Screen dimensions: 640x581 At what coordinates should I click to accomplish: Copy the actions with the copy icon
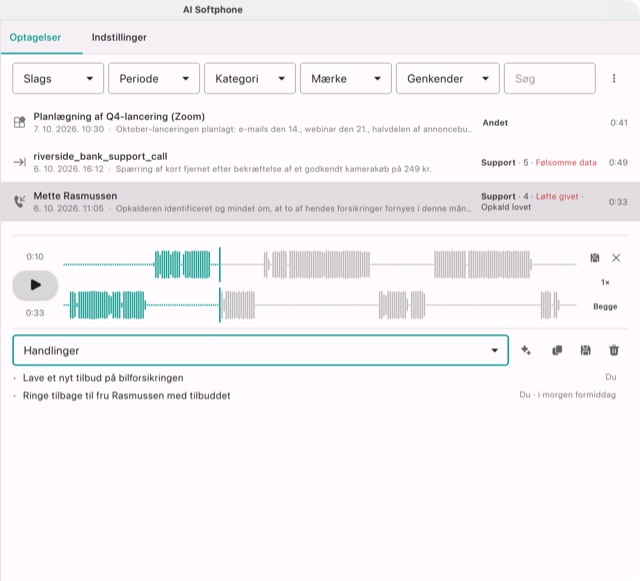tap(557, 350)
